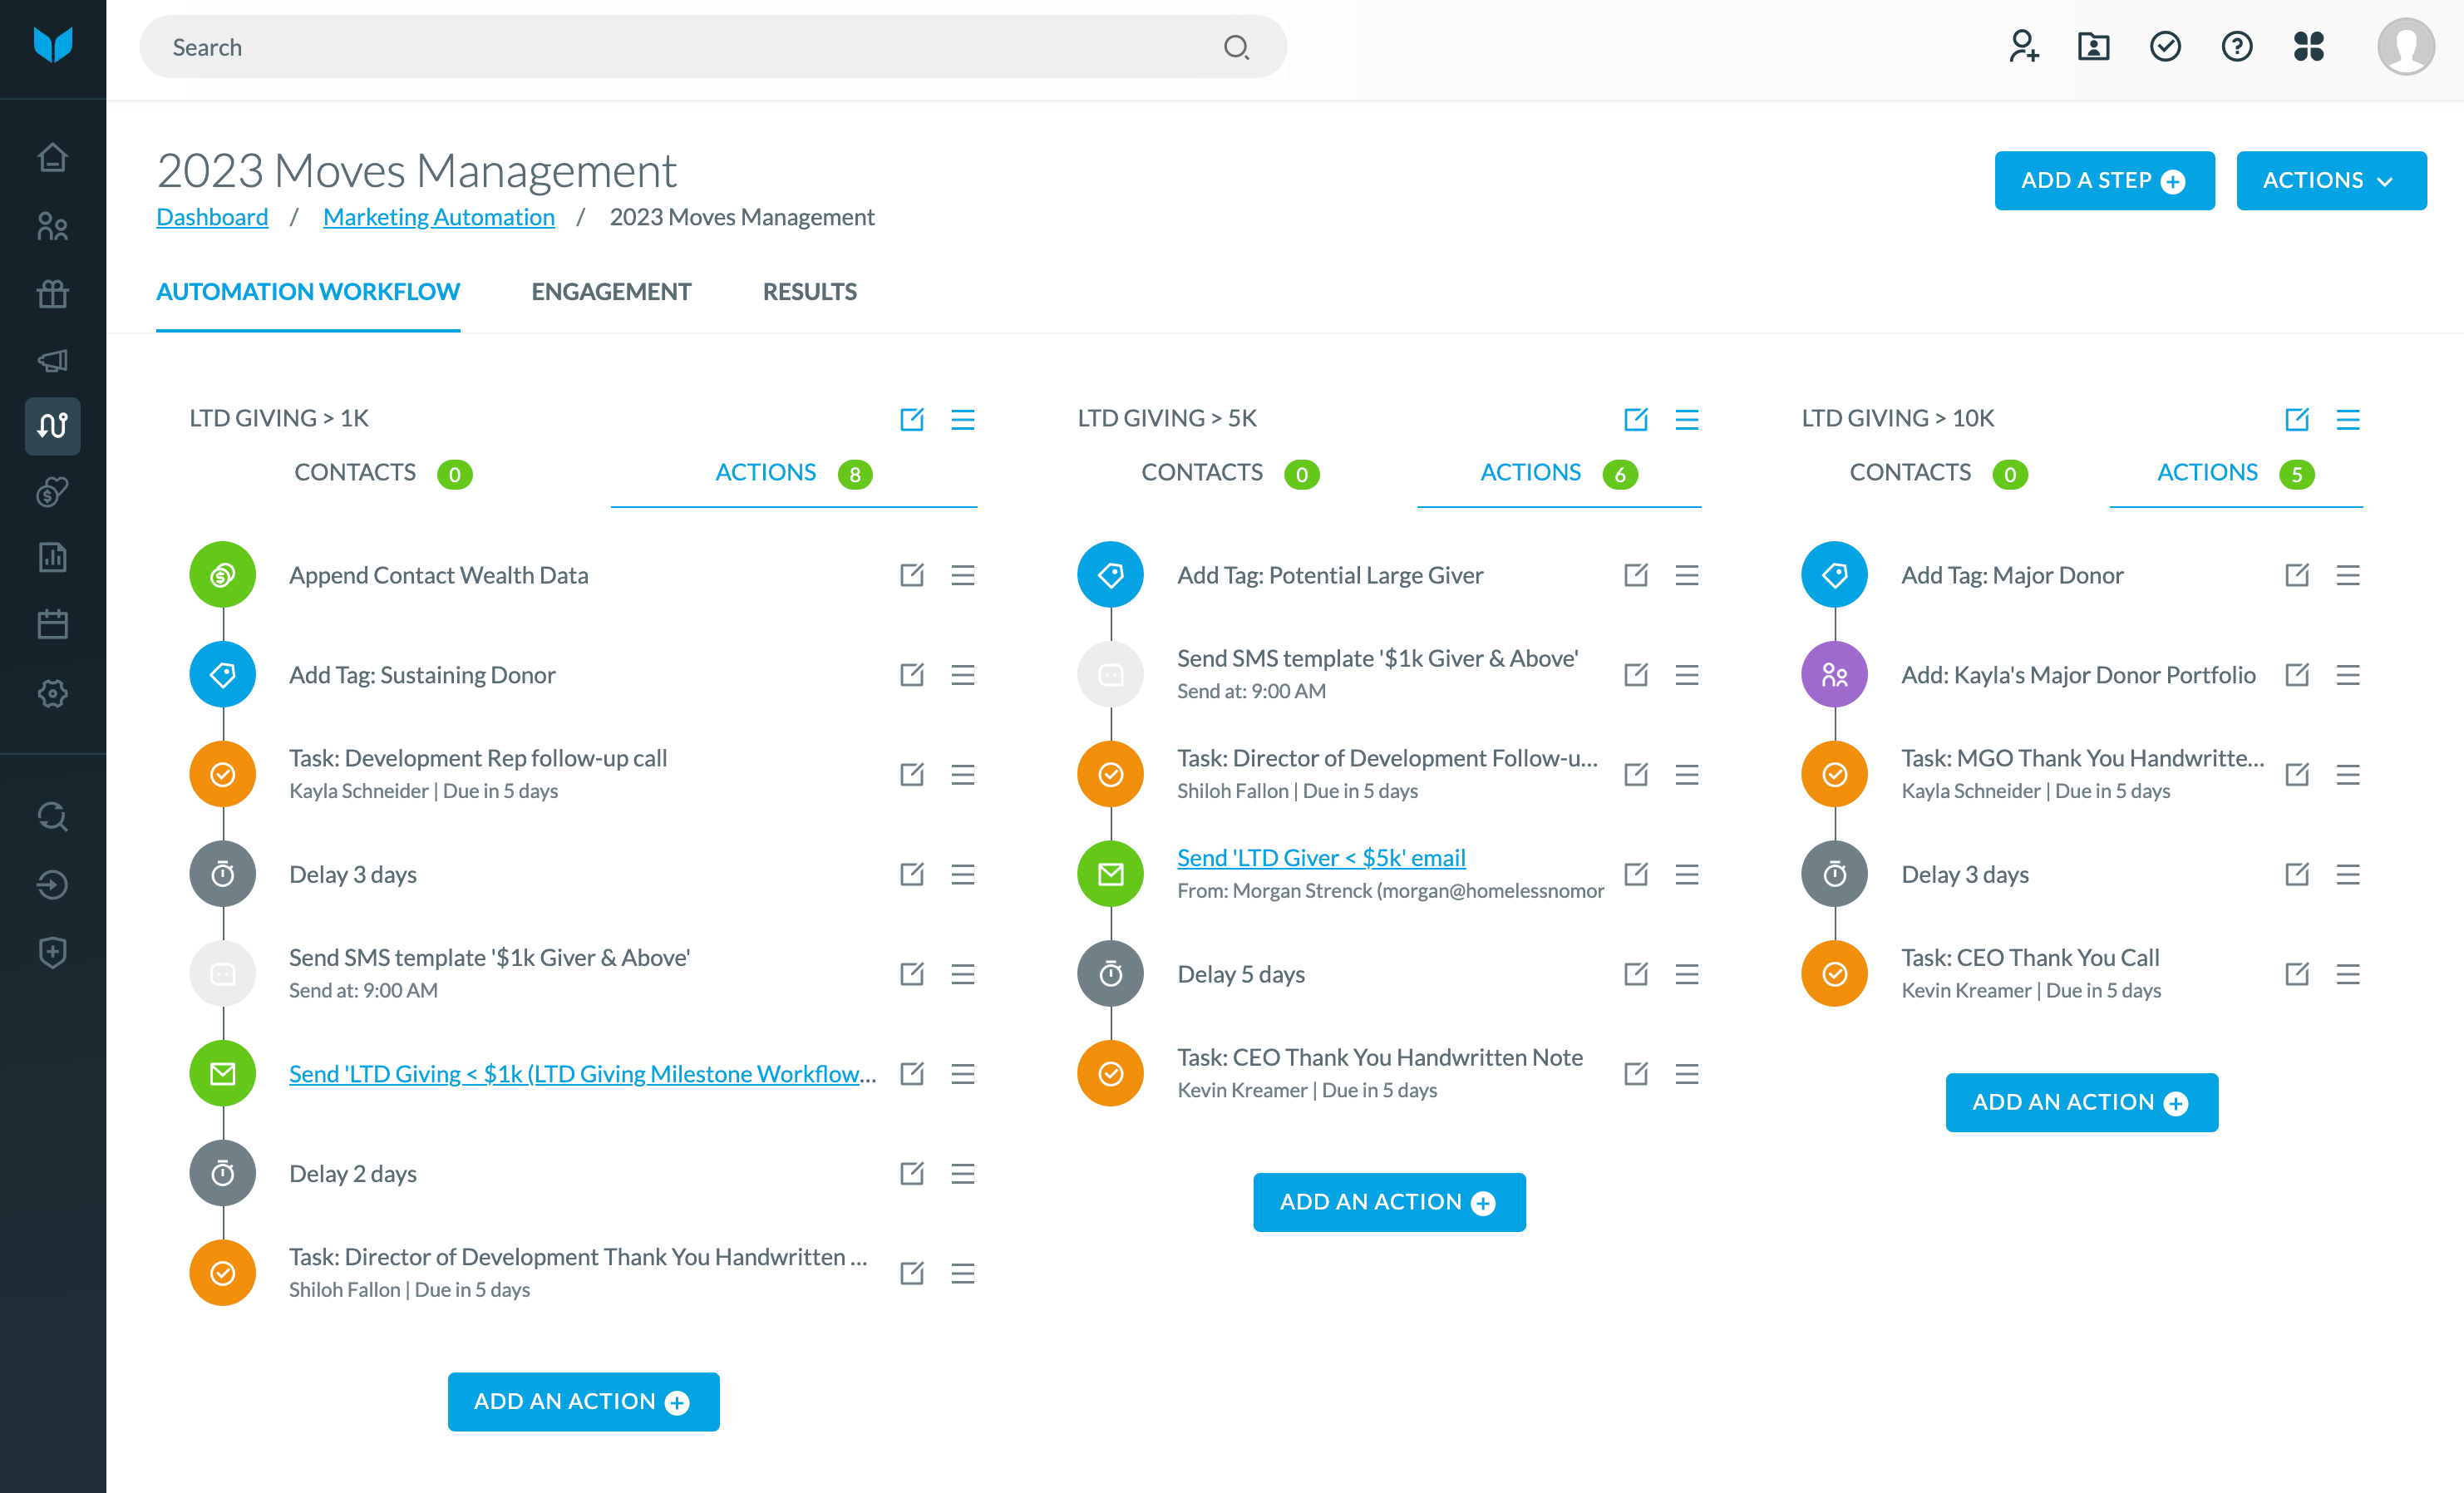The width and height of the screenshot is (2464, 1493).
Task: Click the tag icon on LTD GIVING > 5K
Action: (1112, 572)
